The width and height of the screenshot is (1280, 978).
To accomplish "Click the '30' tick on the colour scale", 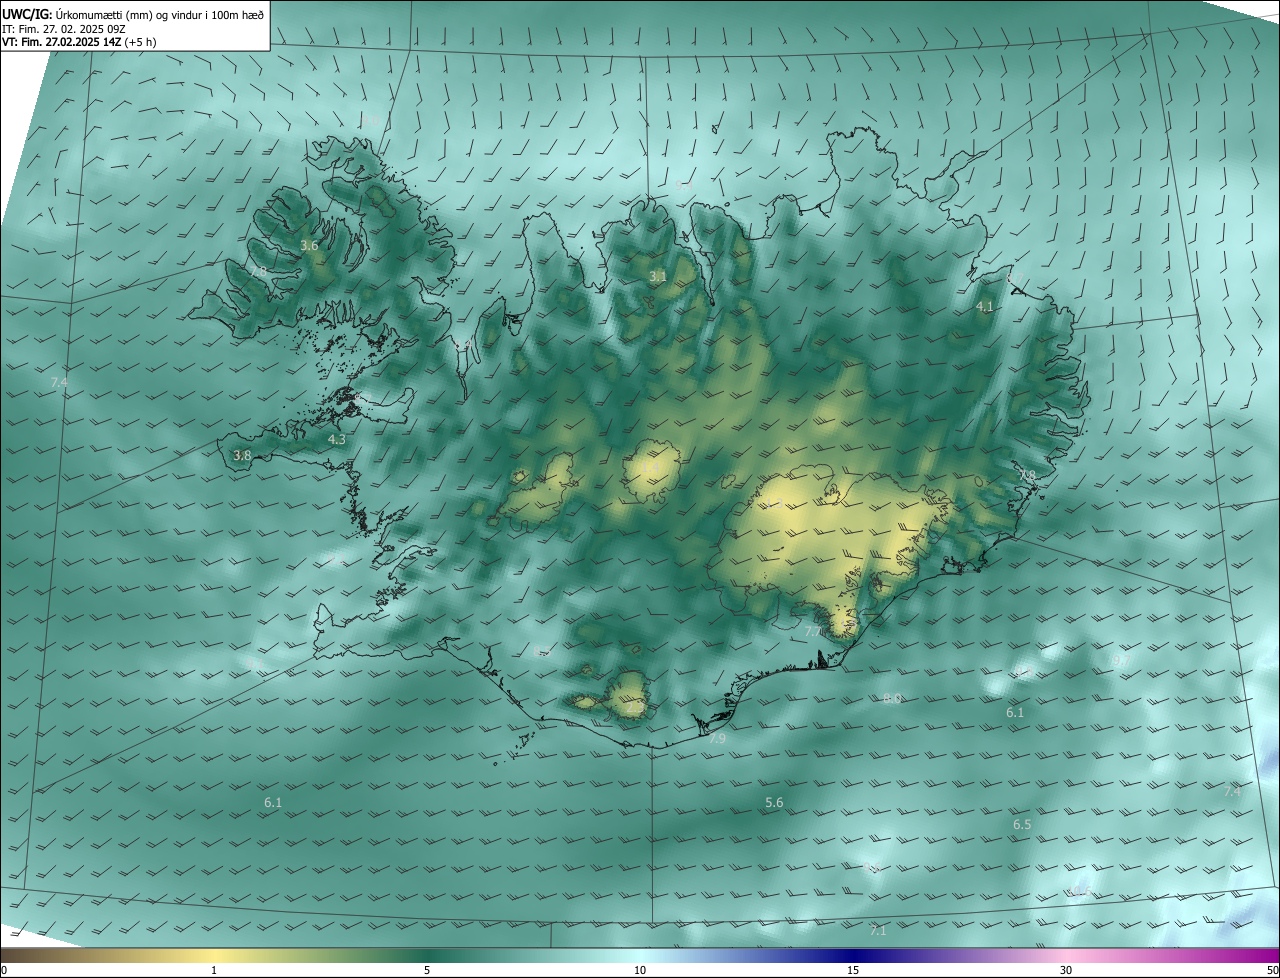I will [1066, 970].
